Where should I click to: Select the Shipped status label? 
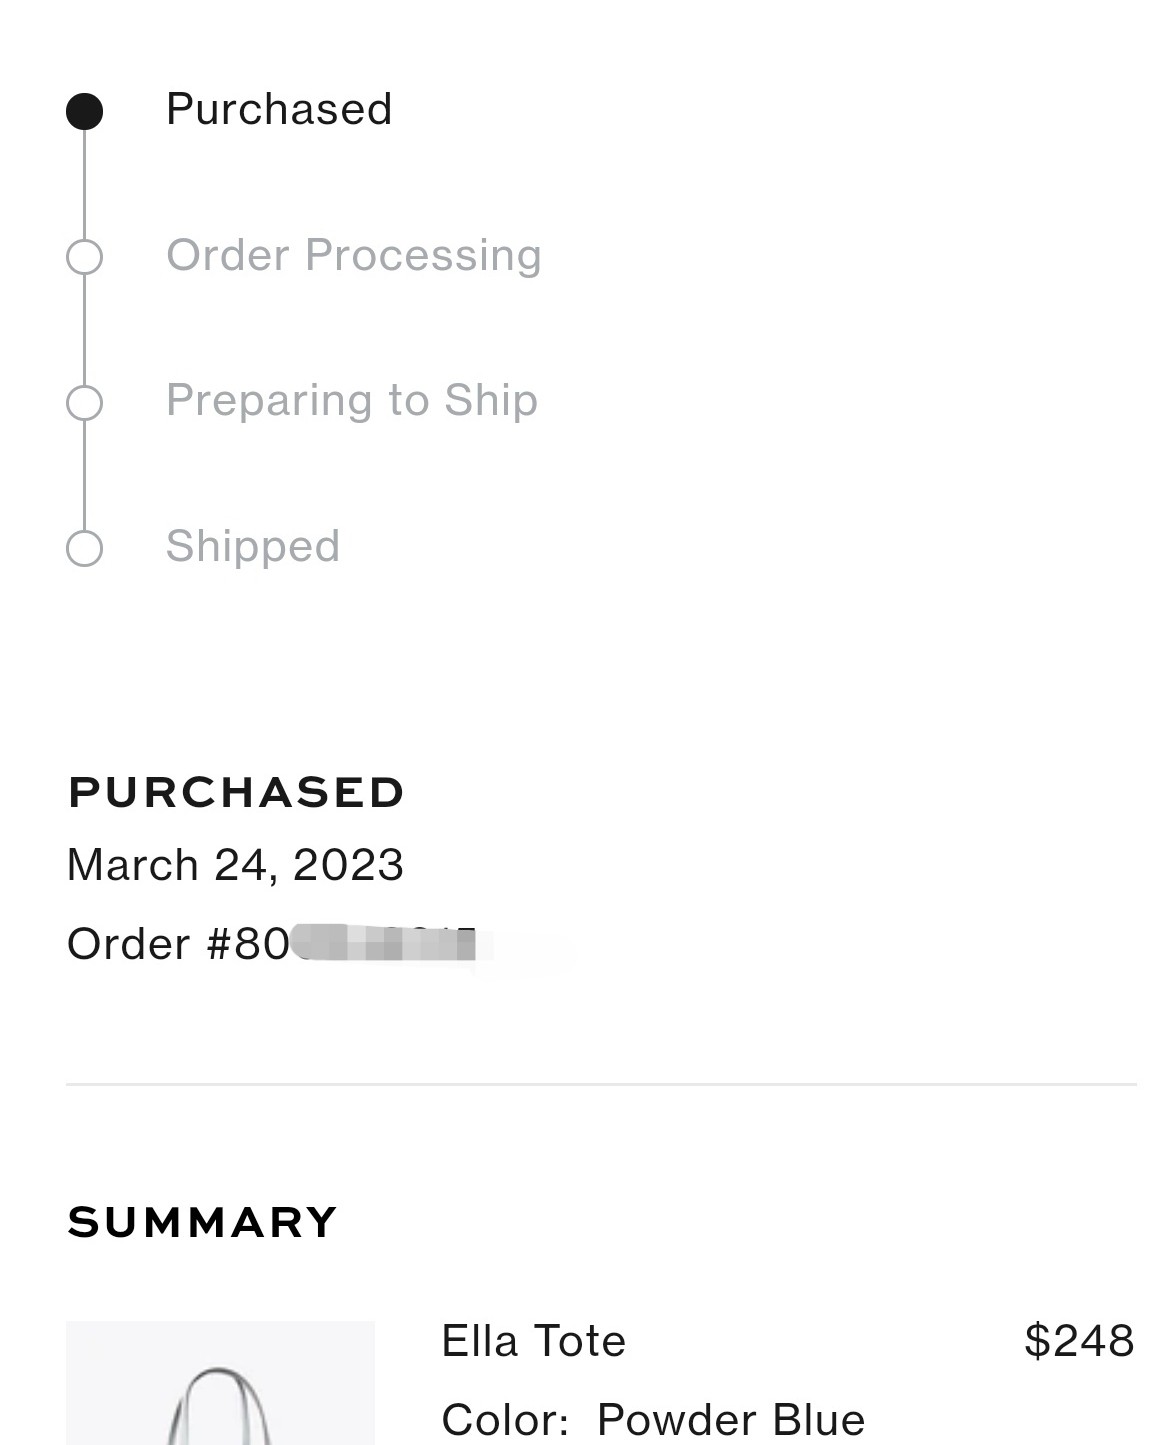253,547
